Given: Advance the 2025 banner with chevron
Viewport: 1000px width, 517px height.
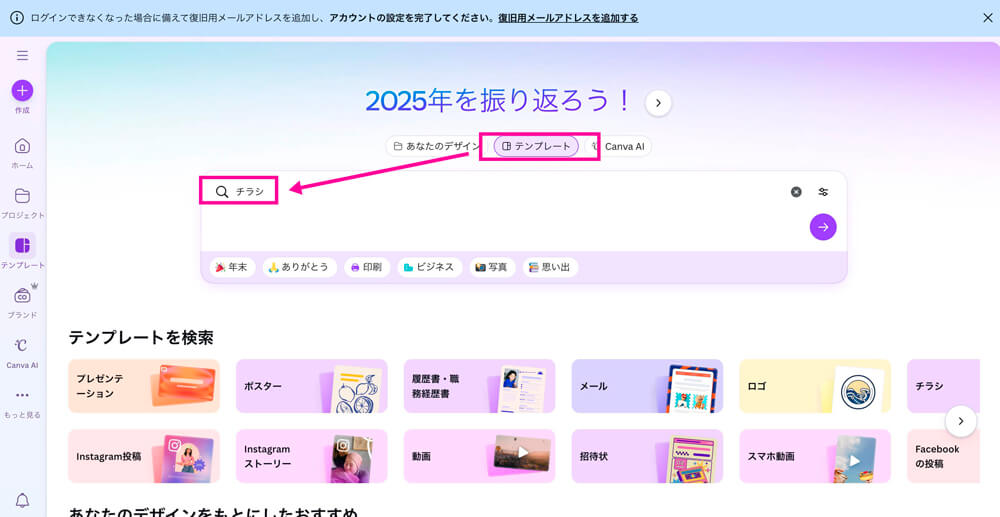Looking at the screenshot, I should click(x=658, y=103).
